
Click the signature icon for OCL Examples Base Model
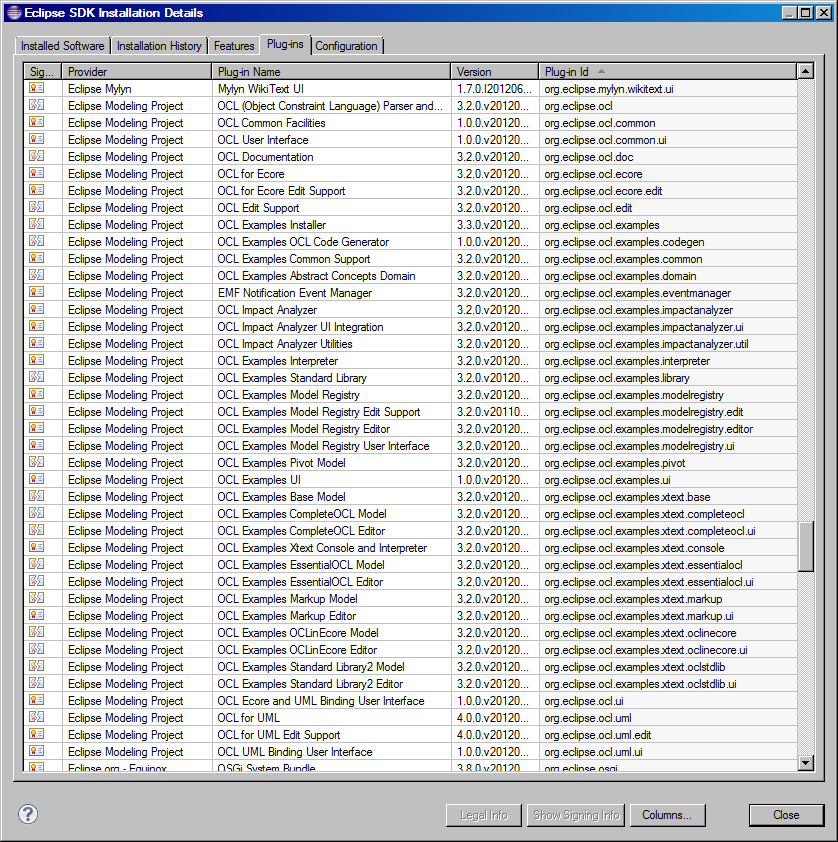[37, 496]
